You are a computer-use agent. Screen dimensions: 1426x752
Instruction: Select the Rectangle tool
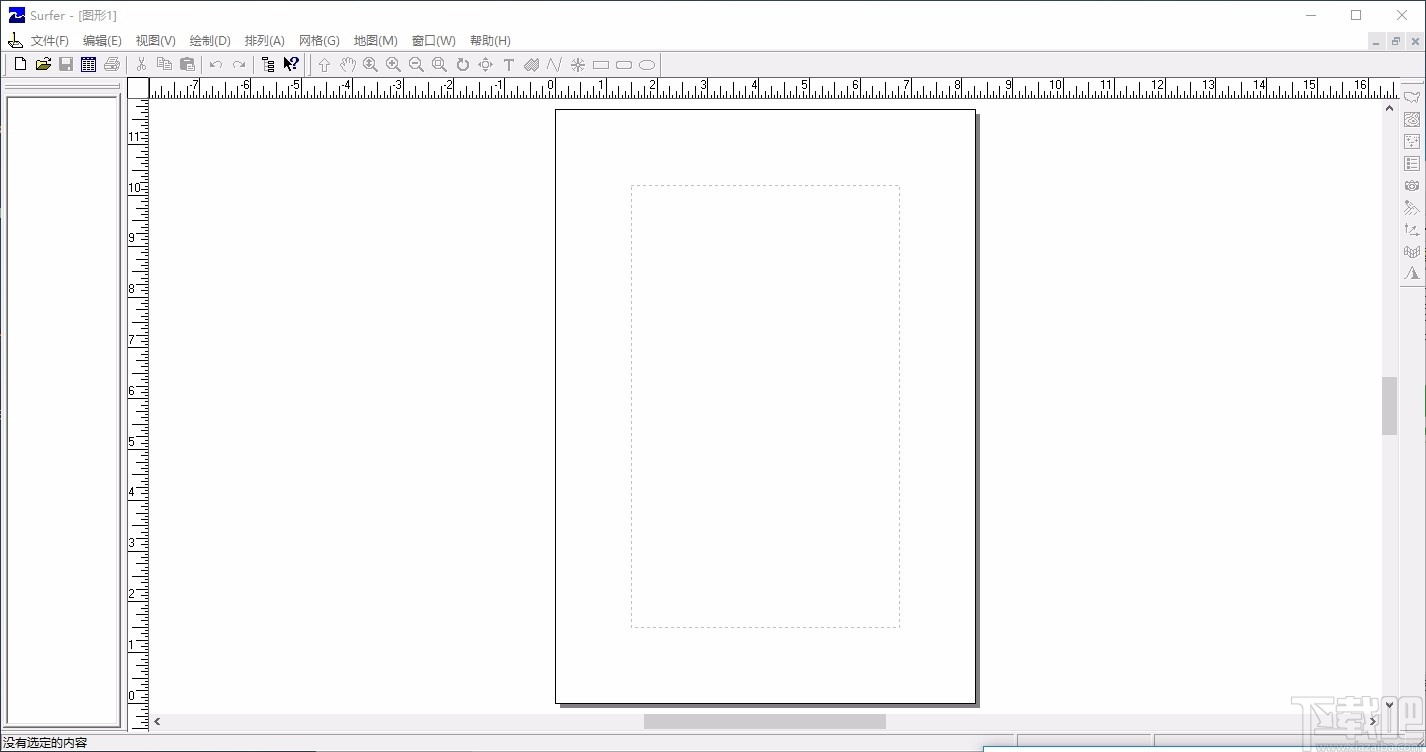tap(600, 65)
